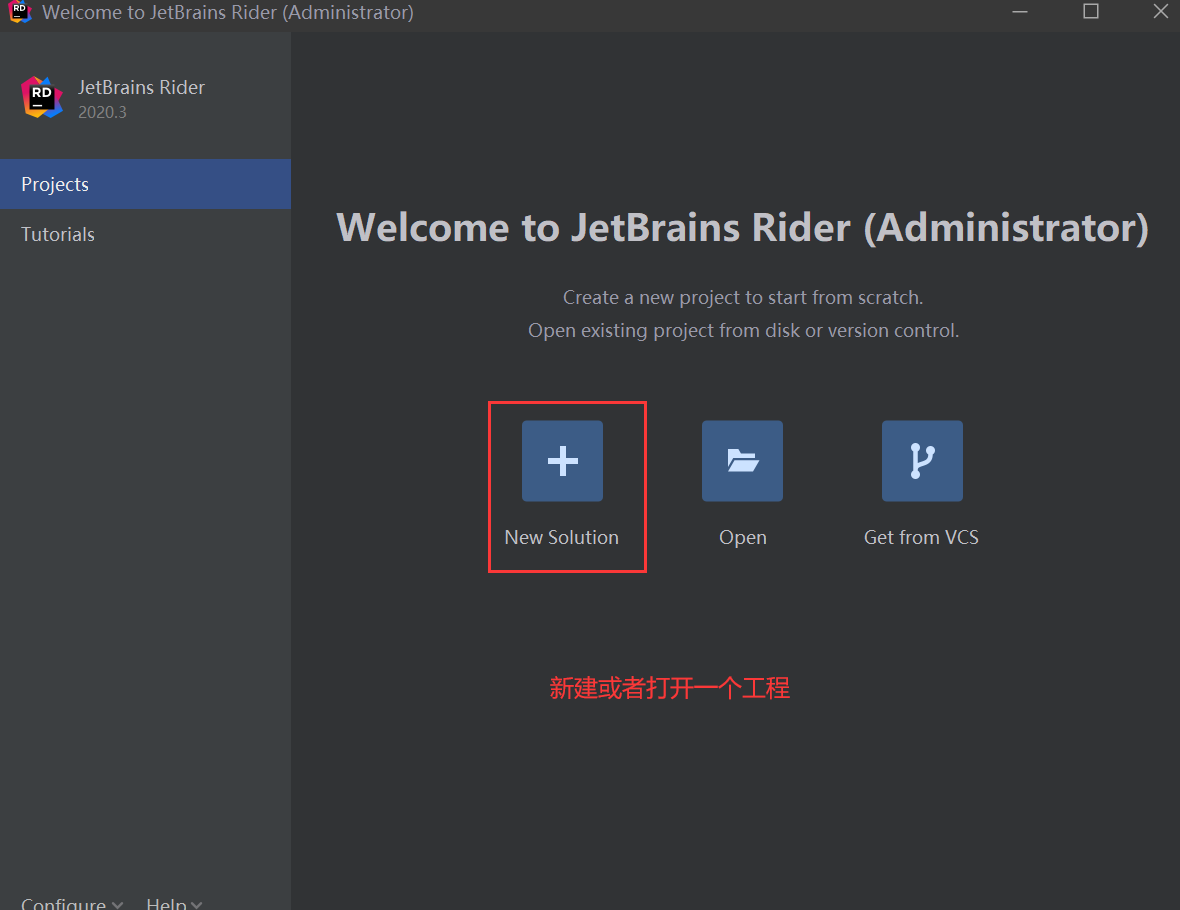Click the red Chinese annotation text

669,688
